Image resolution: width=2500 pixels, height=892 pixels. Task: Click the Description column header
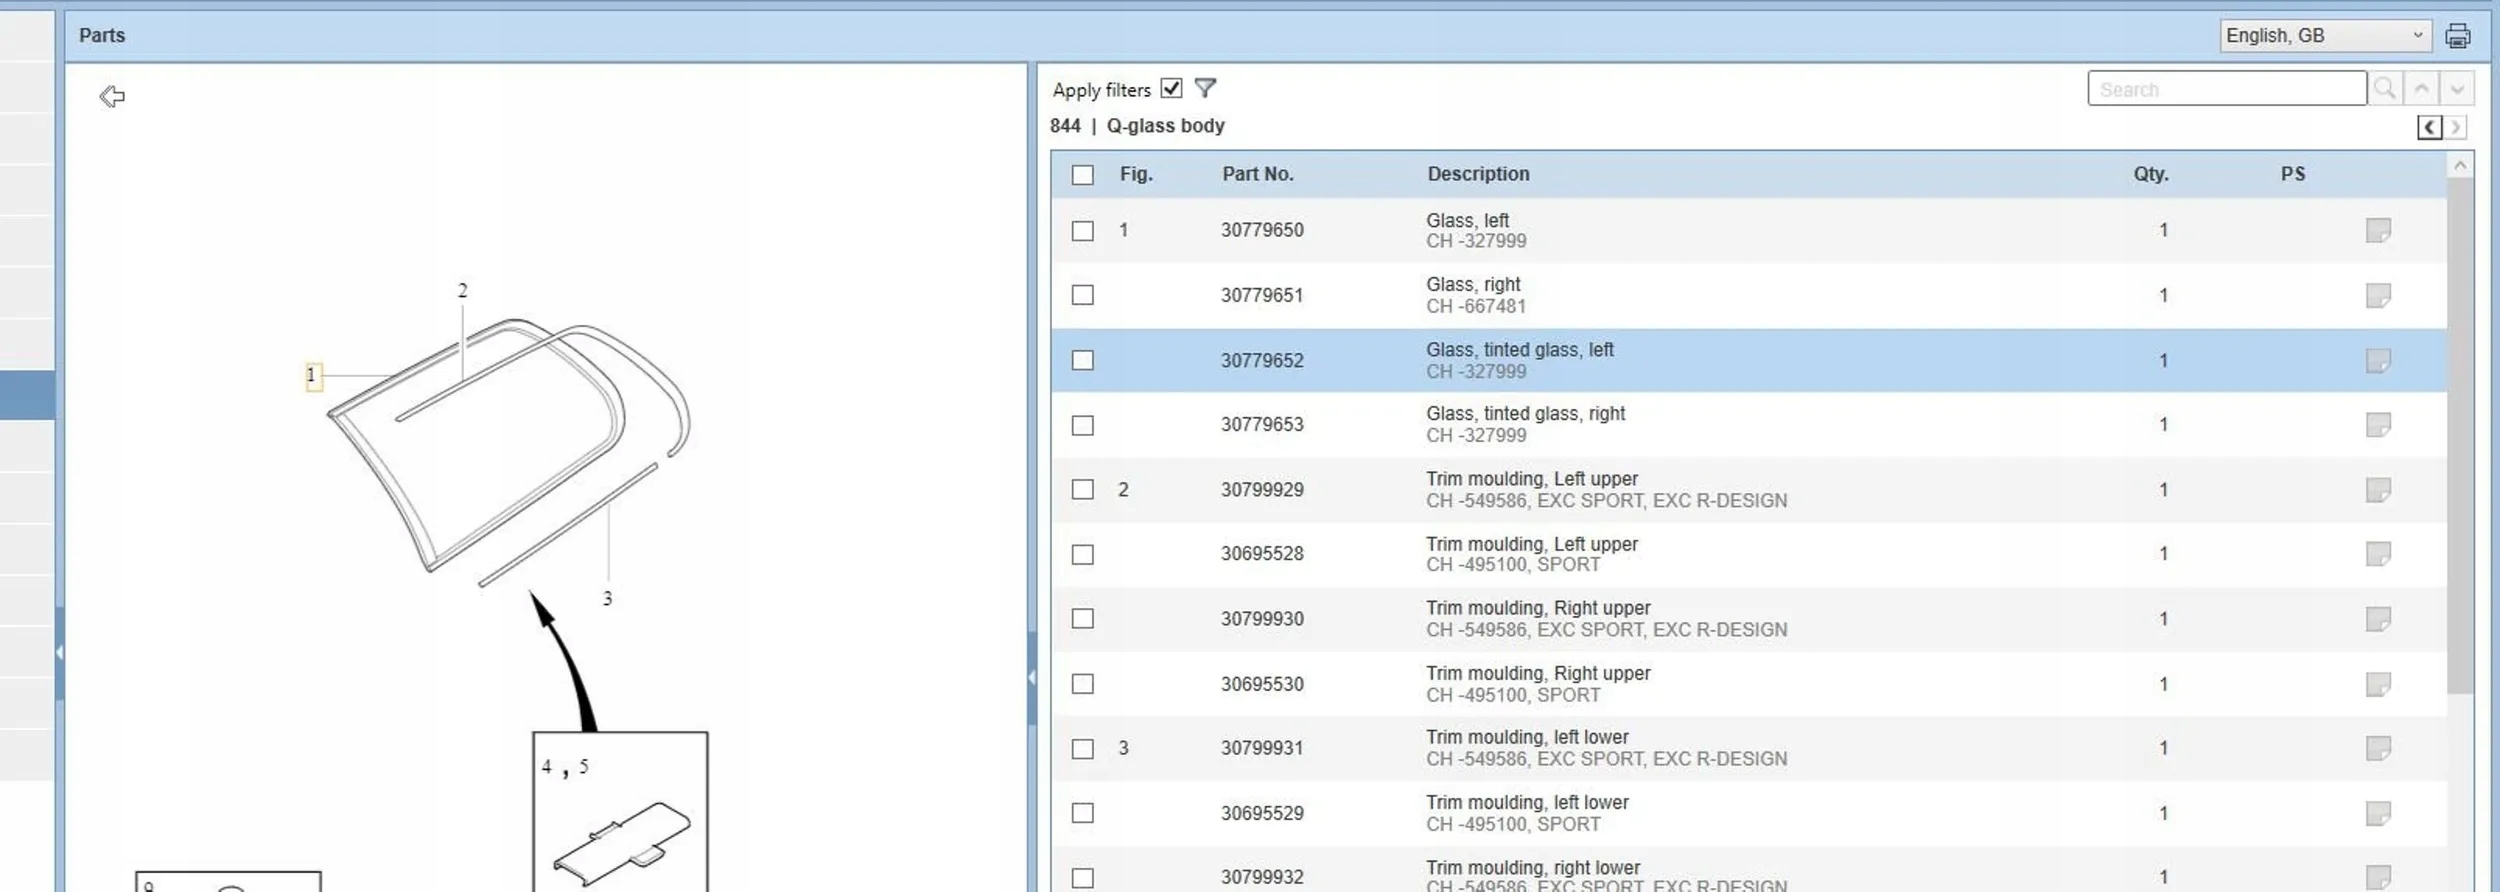tap(1477, 174)
